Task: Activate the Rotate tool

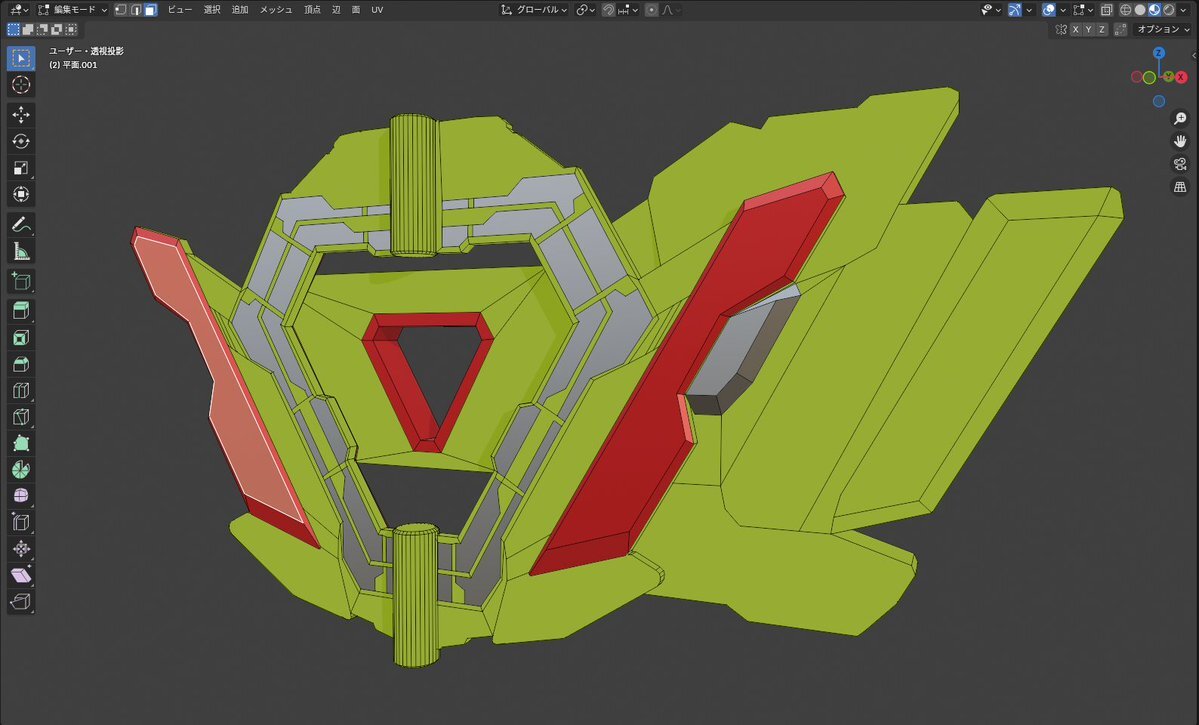Action: point(21,141)
